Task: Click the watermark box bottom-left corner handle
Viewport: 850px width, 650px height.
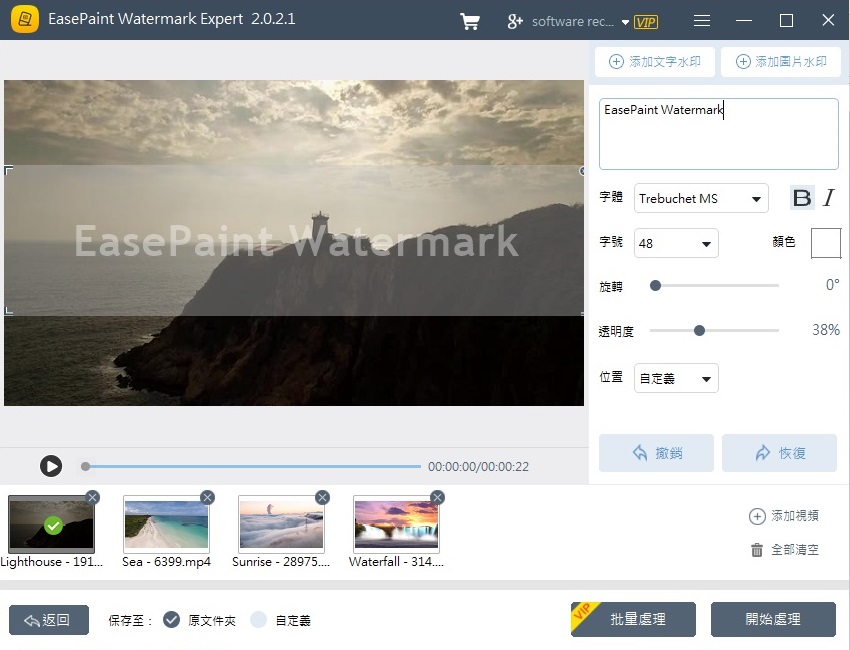Action: pyautogui.click(x=8, y=311)
